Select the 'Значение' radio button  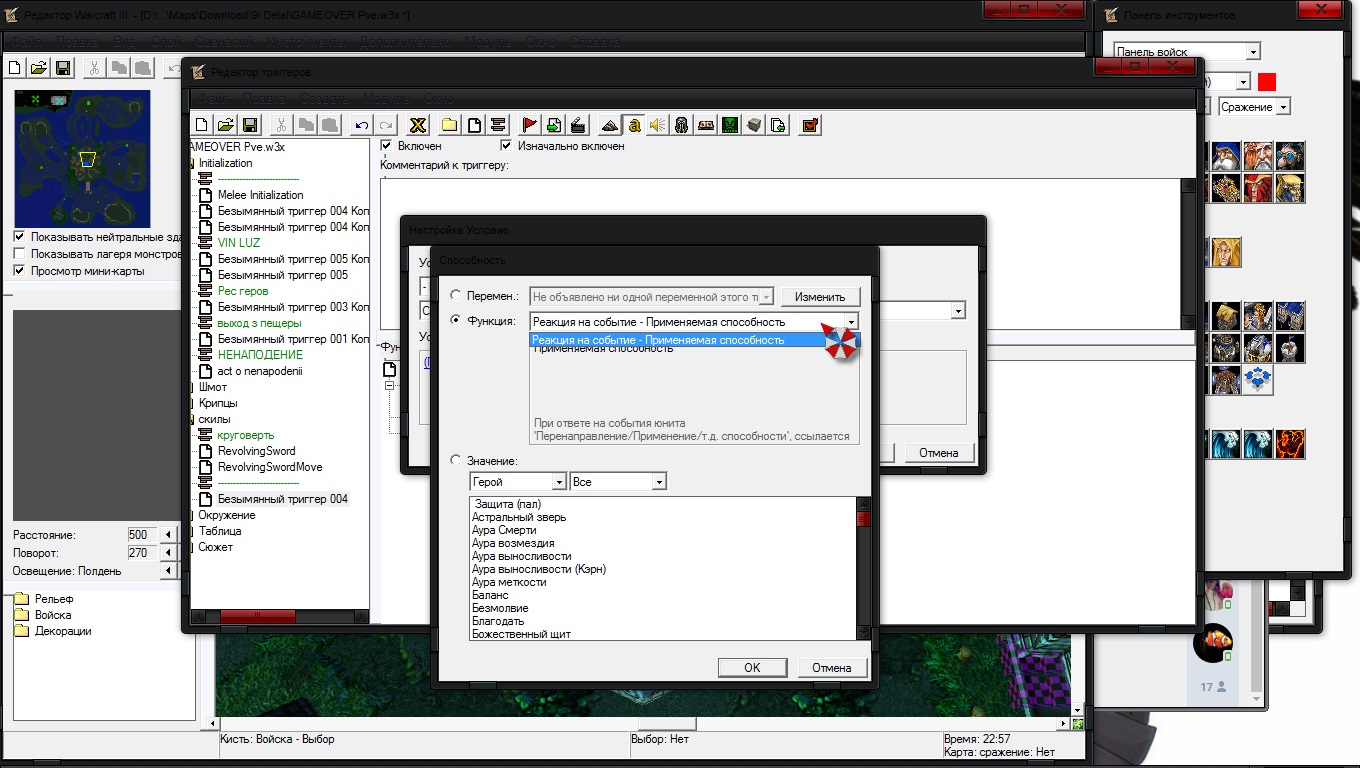[456, 461]
